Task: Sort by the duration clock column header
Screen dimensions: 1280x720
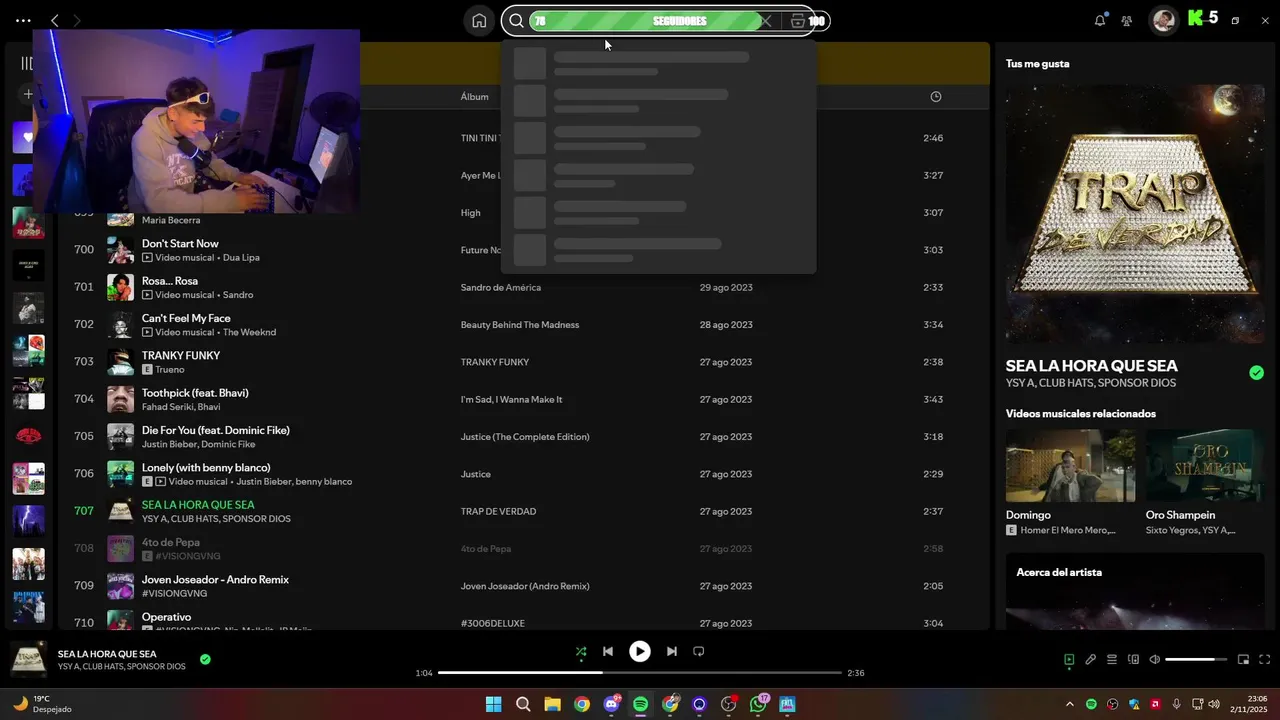Action: pos(936,97)
